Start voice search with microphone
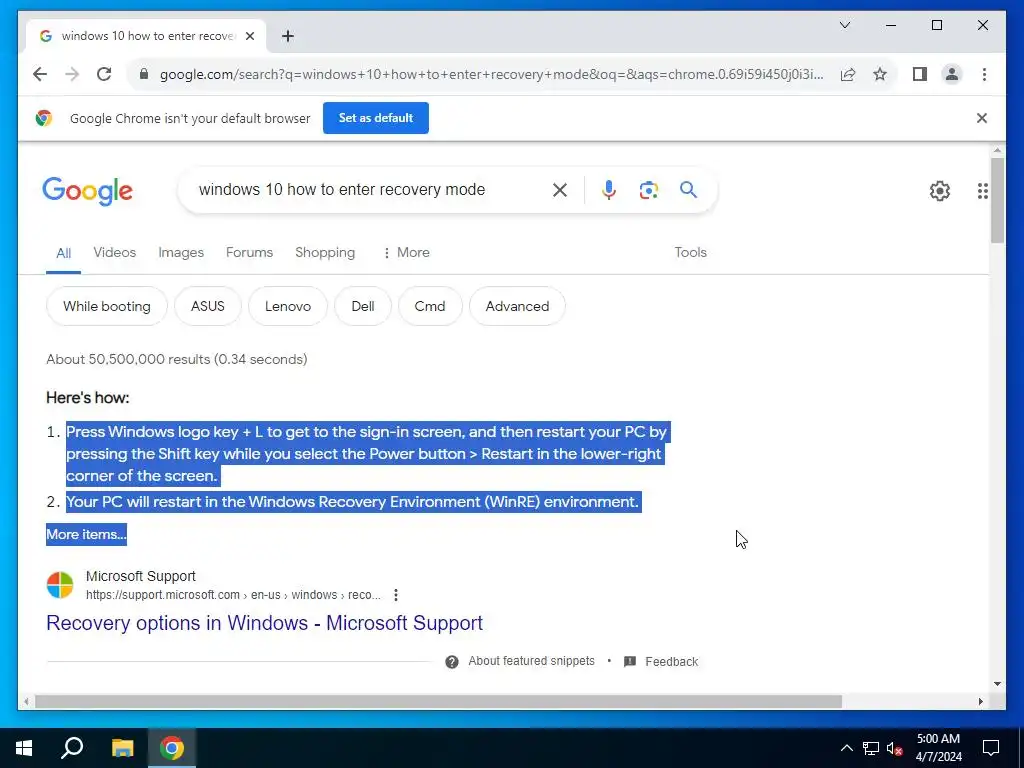The width and height of the screenshot is (1024, 768). (x=609, y=190)
